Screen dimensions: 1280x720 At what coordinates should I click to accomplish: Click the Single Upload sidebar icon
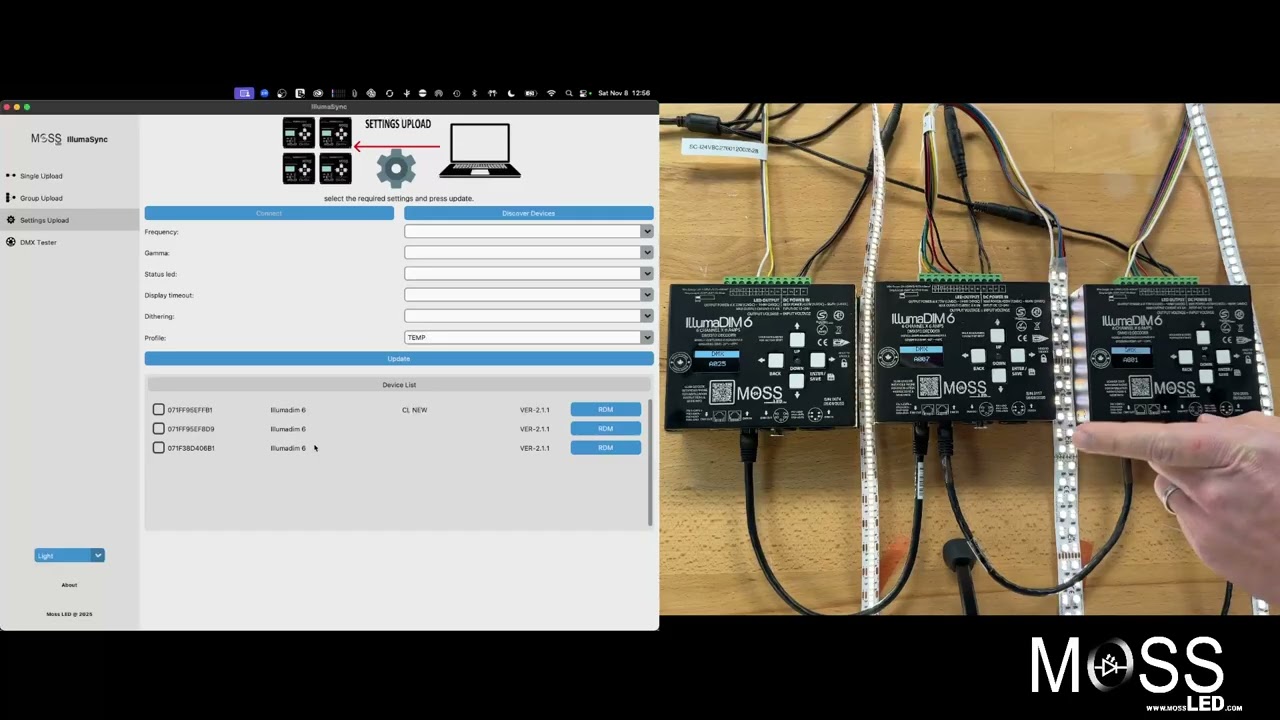(x=11, y=176)
